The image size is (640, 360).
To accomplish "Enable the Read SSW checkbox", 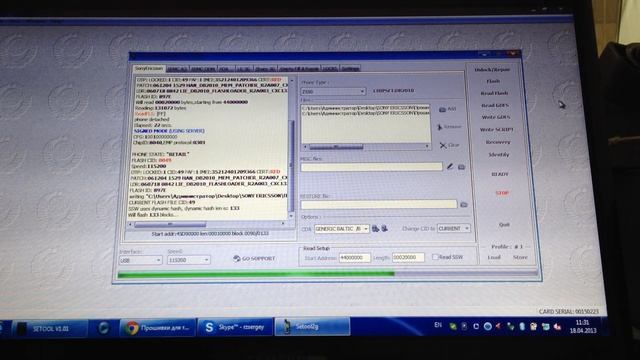I will [x=435, y=257].
